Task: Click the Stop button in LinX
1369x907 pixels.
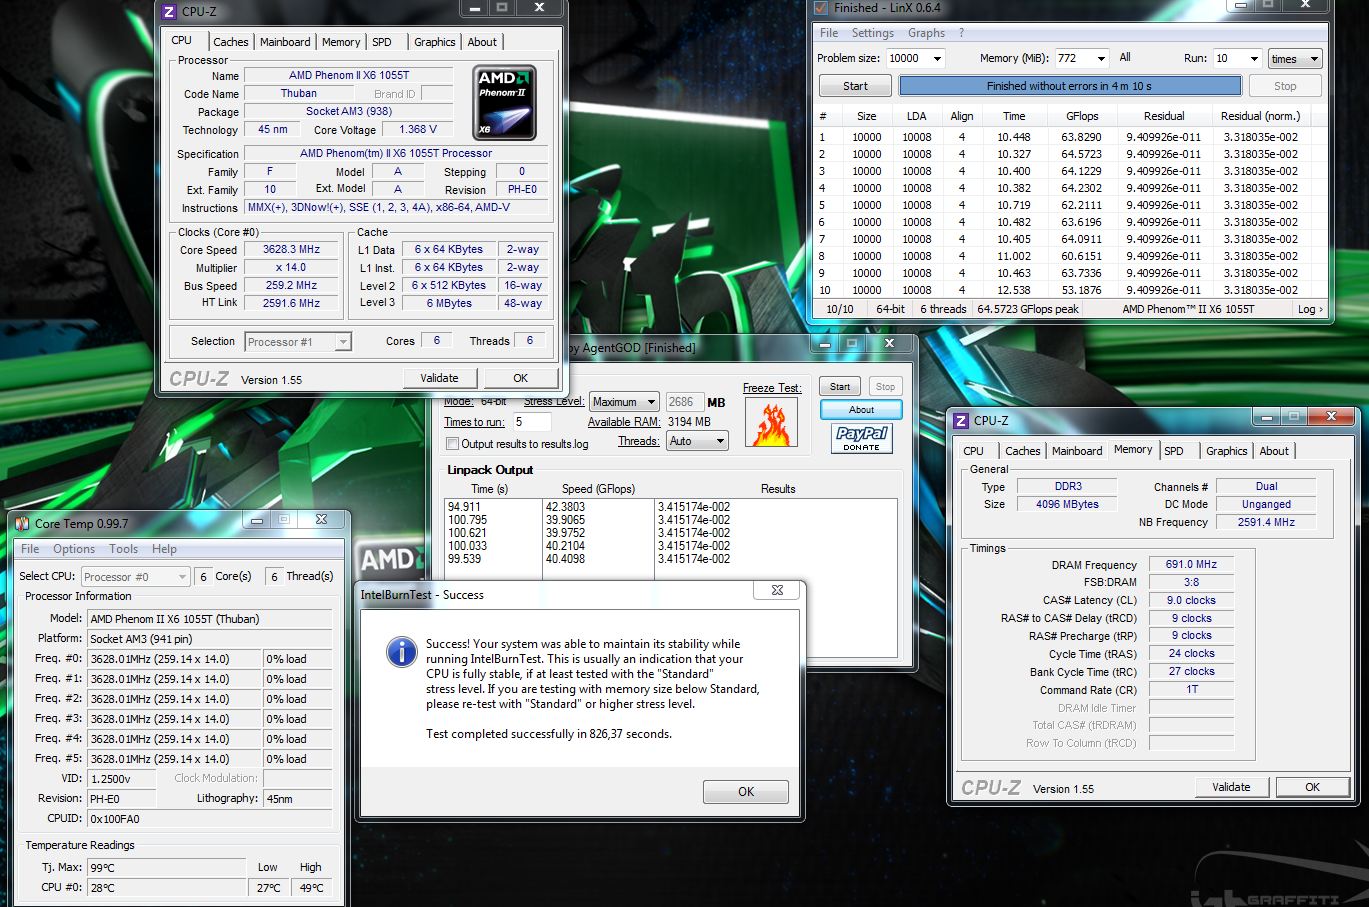Action: pyautogui.click(x=1285, y=86)
